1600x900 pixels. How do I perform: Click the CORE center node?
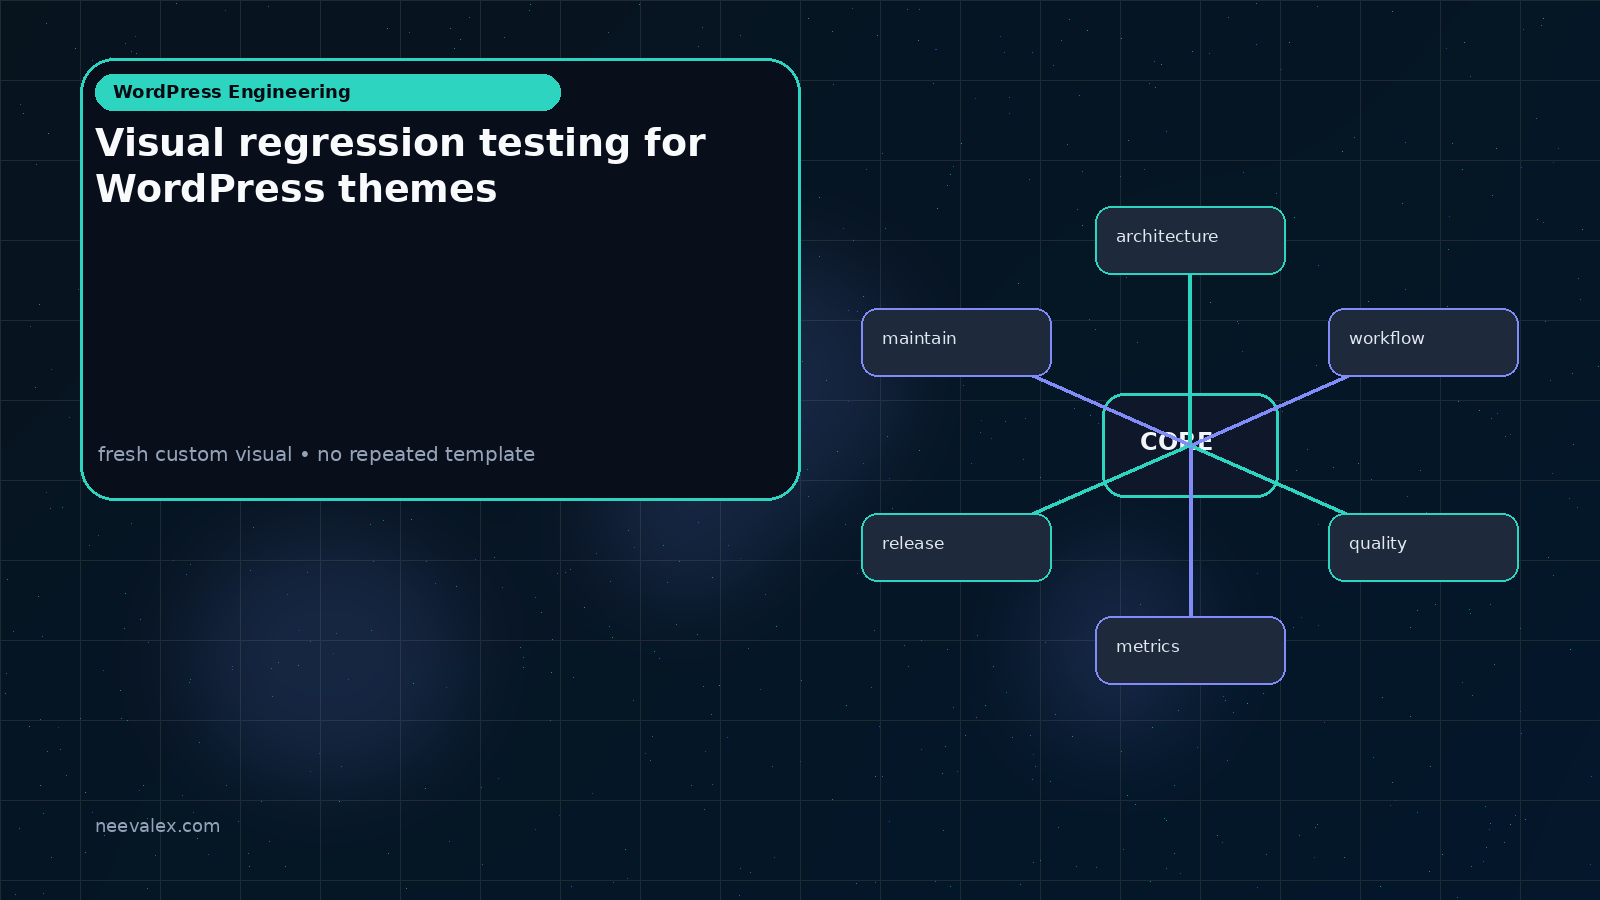1190,445
